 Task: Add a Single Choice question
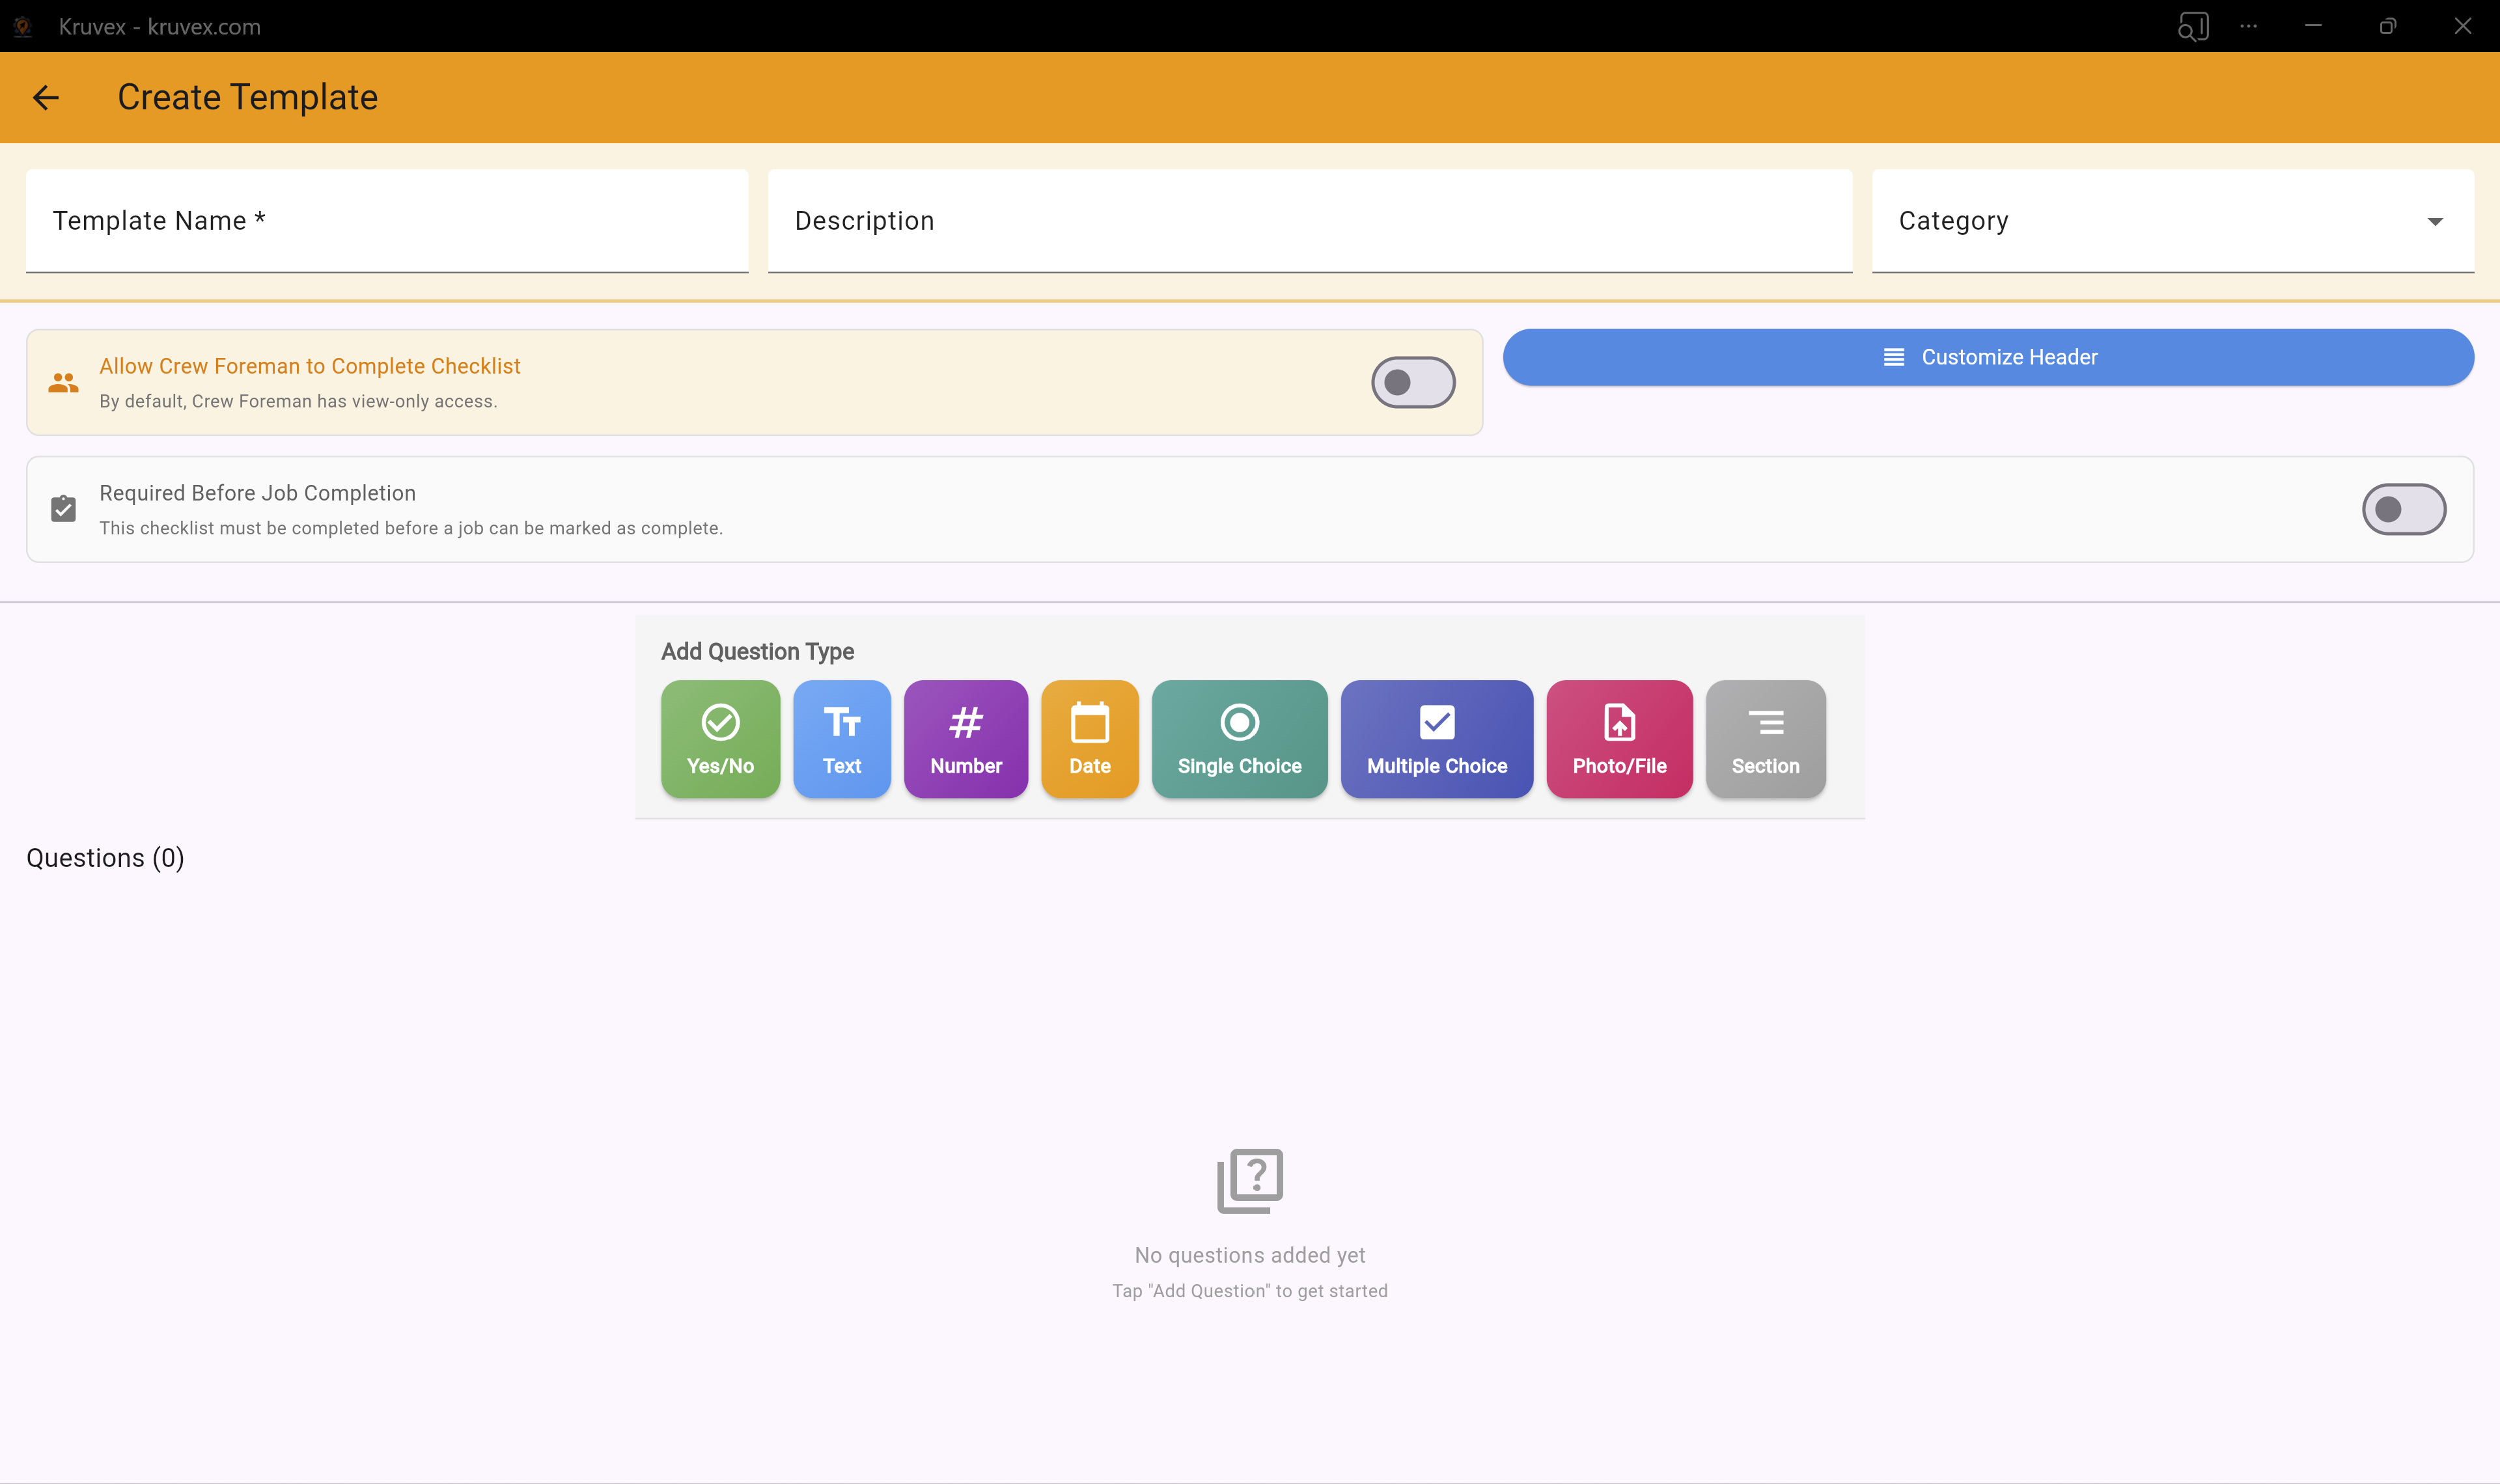coord(1239,739)
